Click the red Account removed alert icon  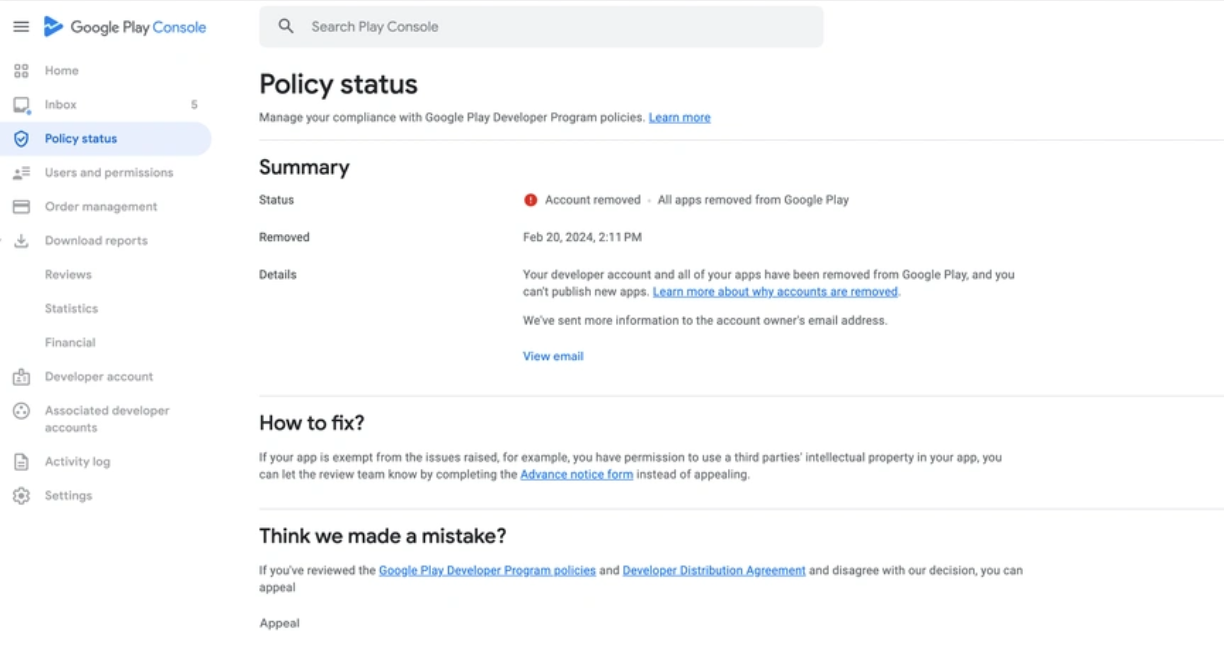click(x=531, y=200)
